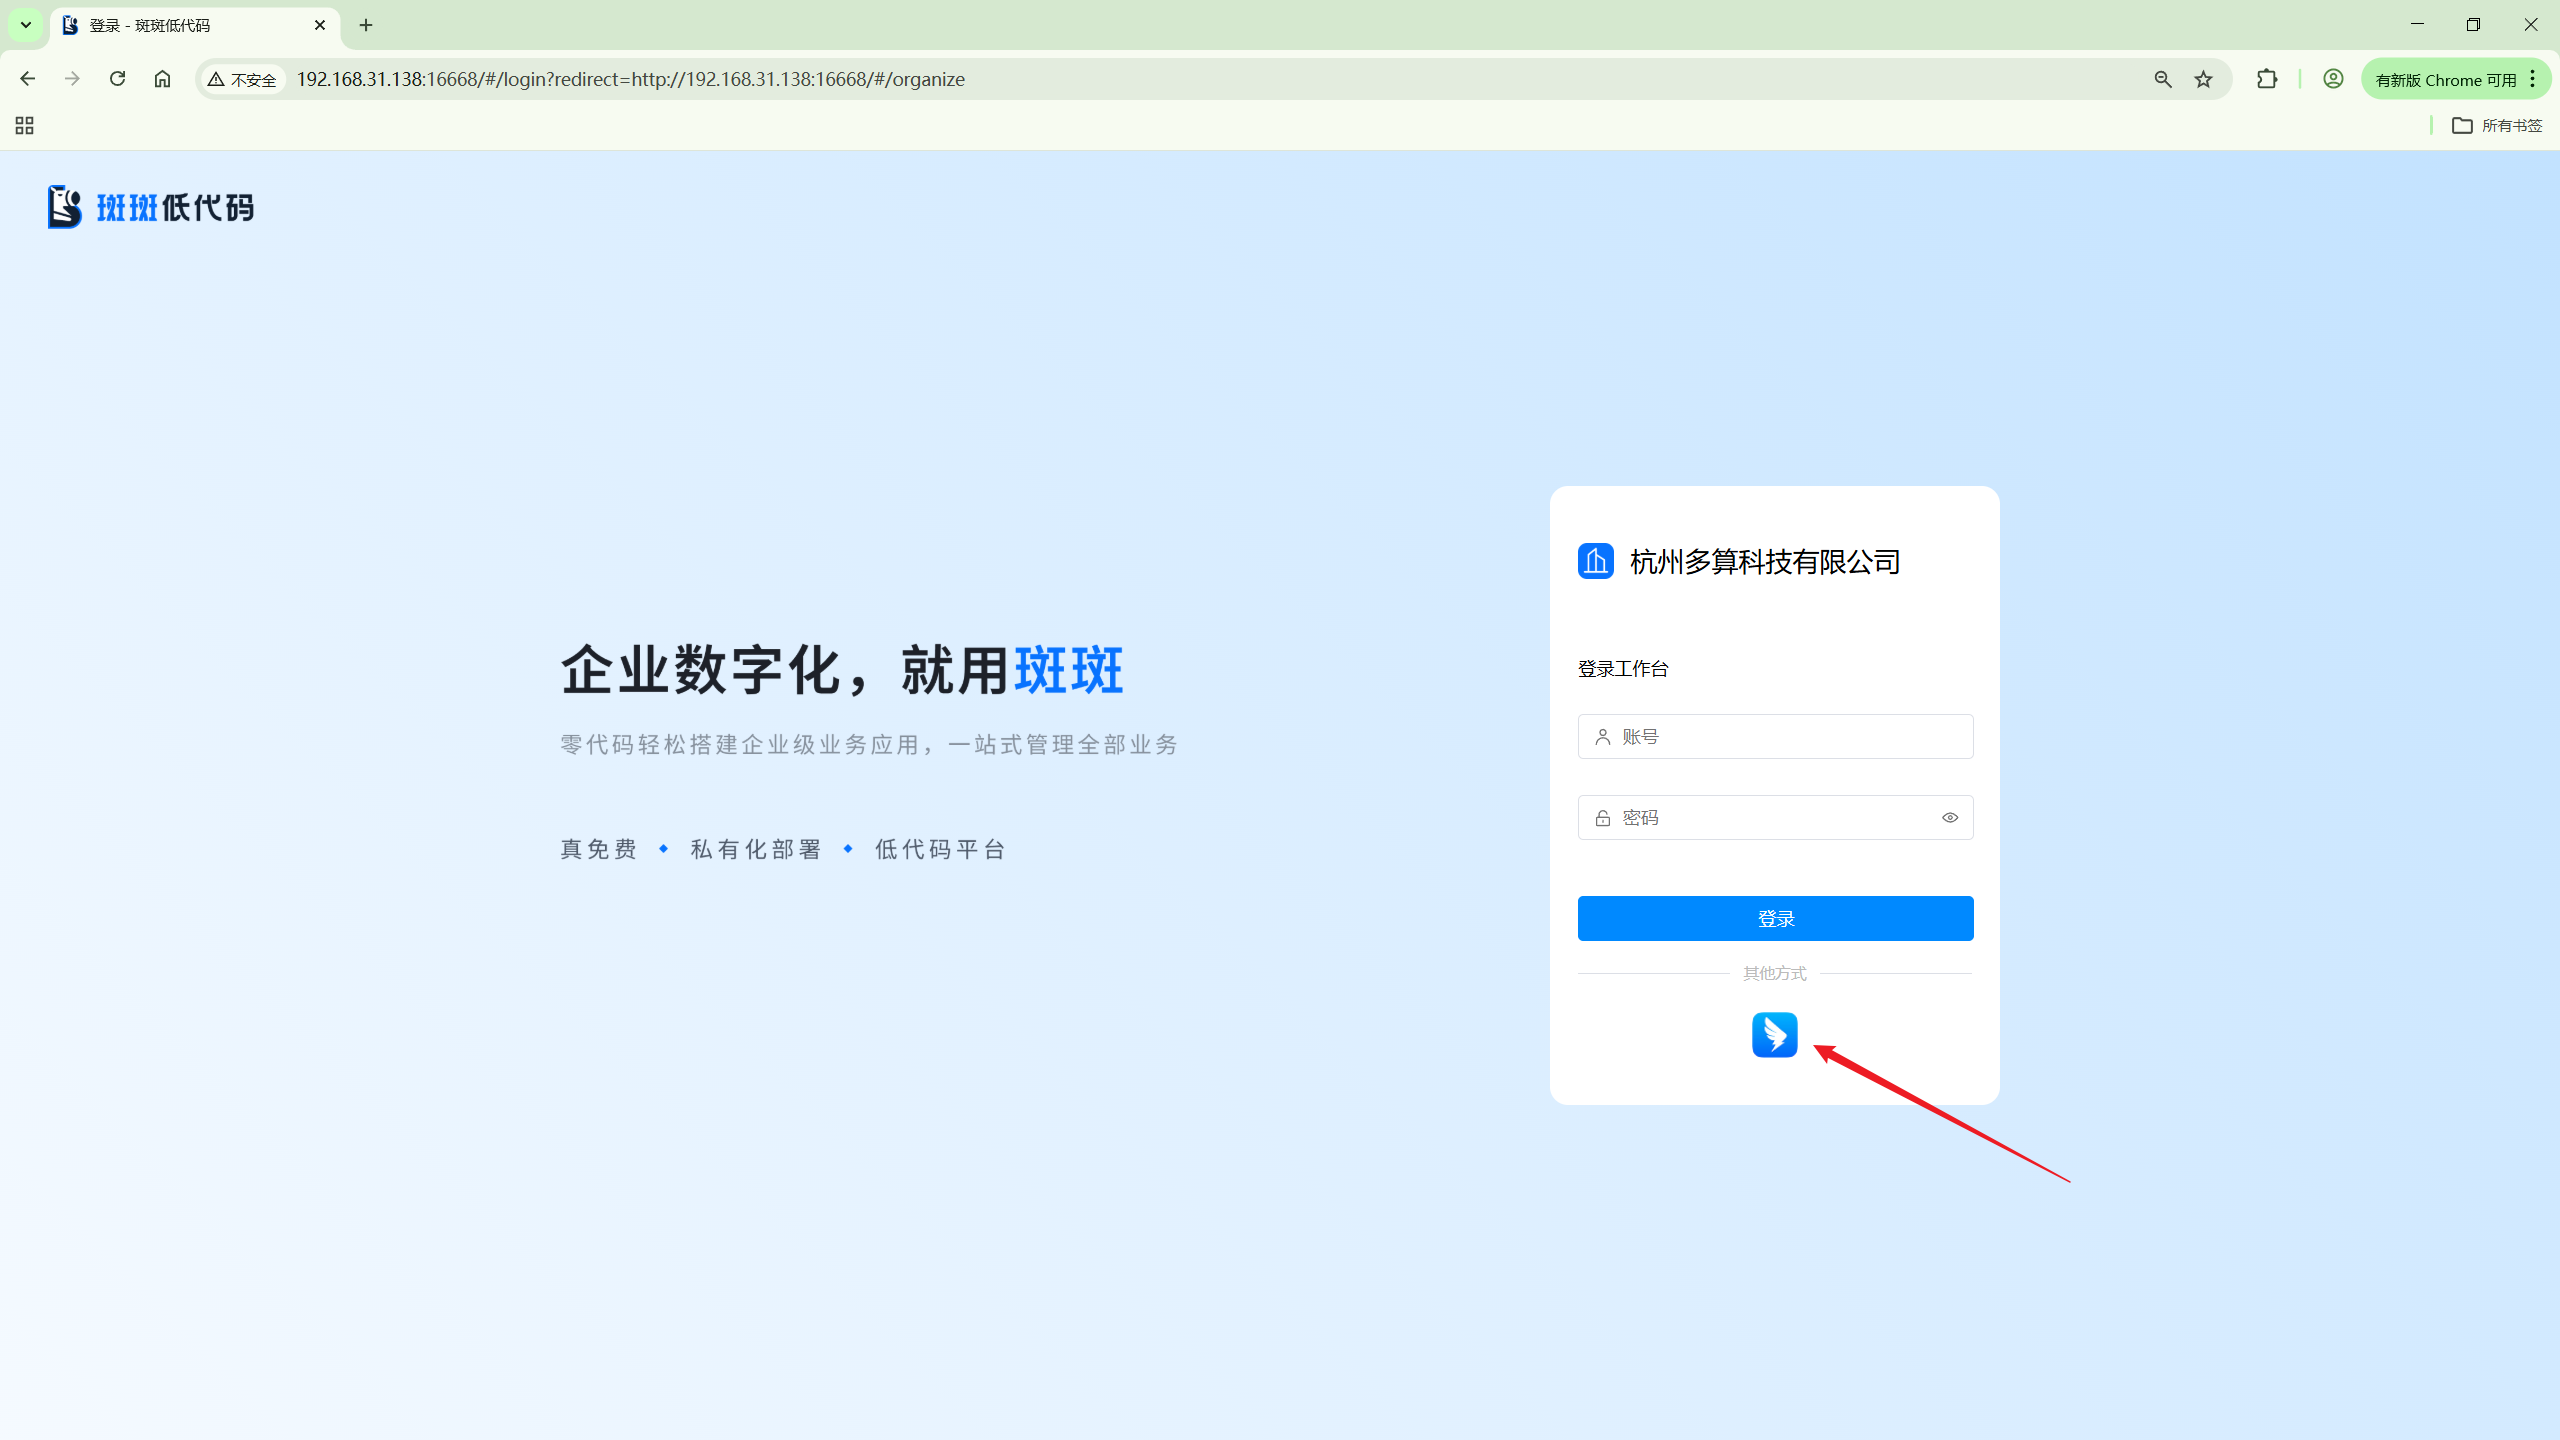Click the 斑斑低代码 logo
The height and width of the screenshot is (1440, 2560).
point(151,207)
